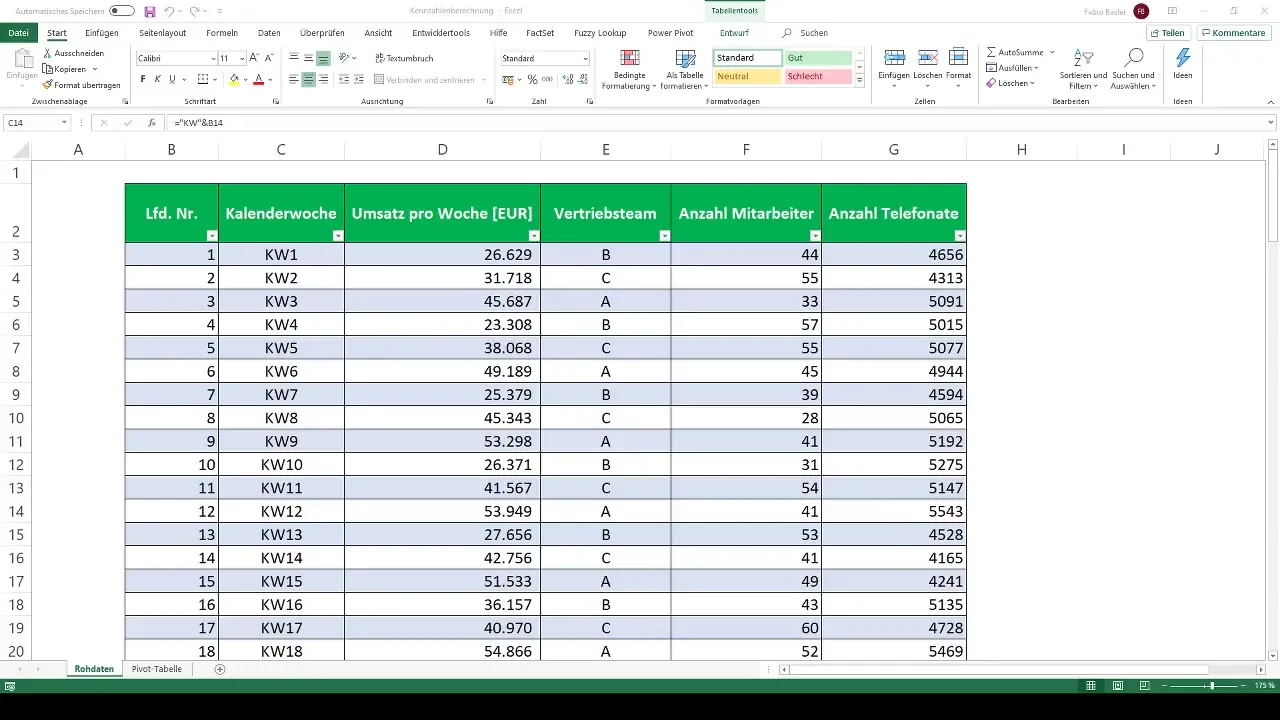Viewport: 1280px width, 720px height.
Task: Click AutoSumme sigma button
Action: point(1015,51)
